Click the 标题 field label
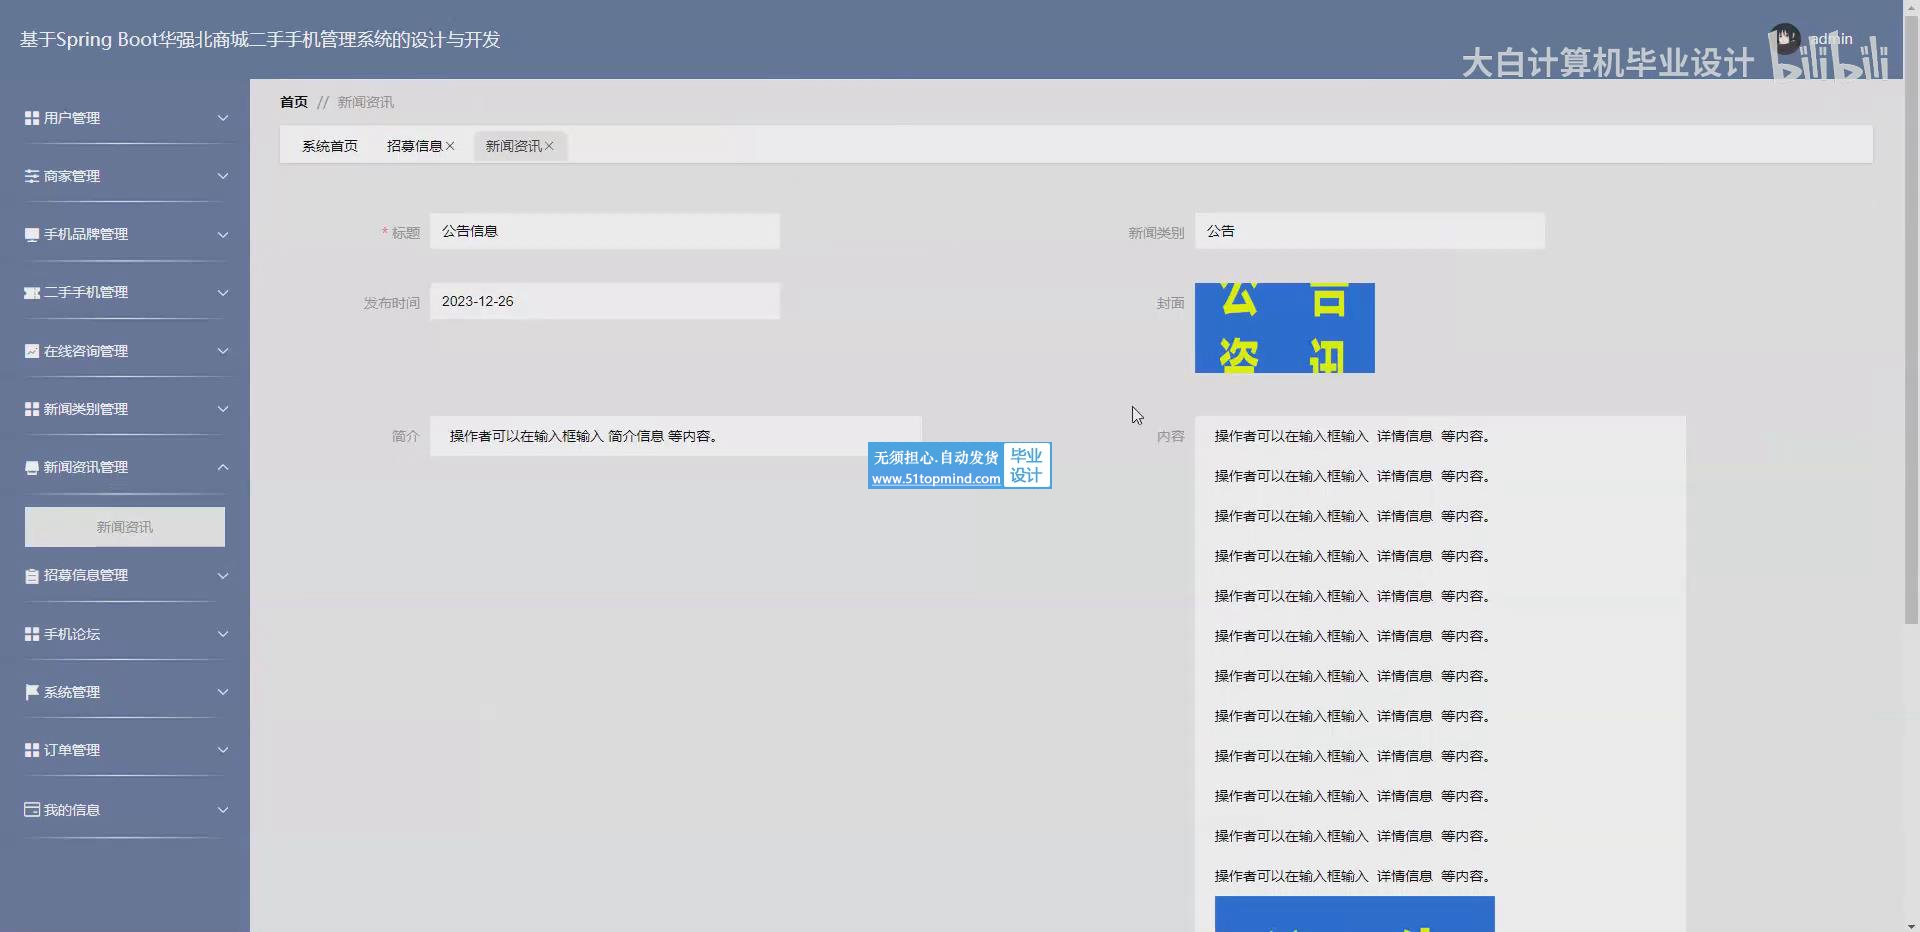This screenshot has width=1920, height=932. pos(406,233)
